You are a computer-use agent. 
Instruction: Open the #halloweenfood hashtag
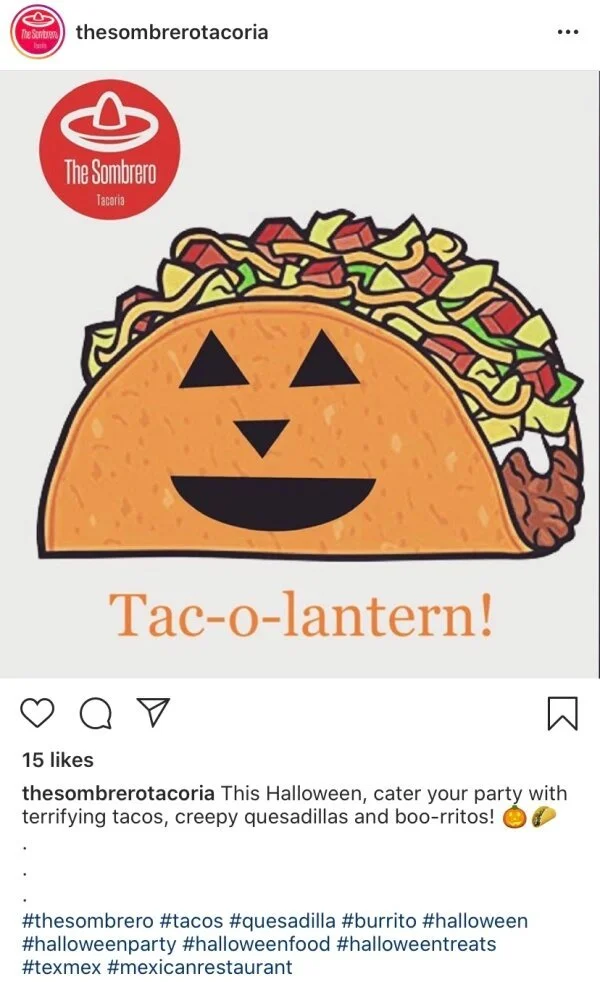click(x=256, y=944)
